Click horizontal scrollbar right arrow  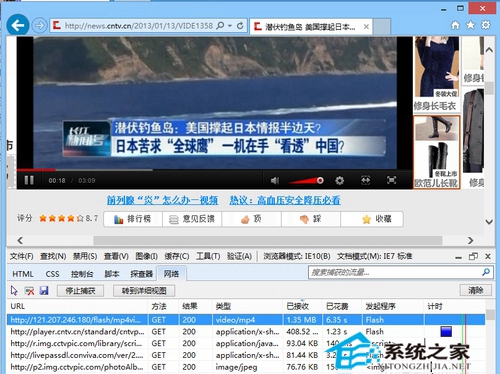[x=470, y=240]
